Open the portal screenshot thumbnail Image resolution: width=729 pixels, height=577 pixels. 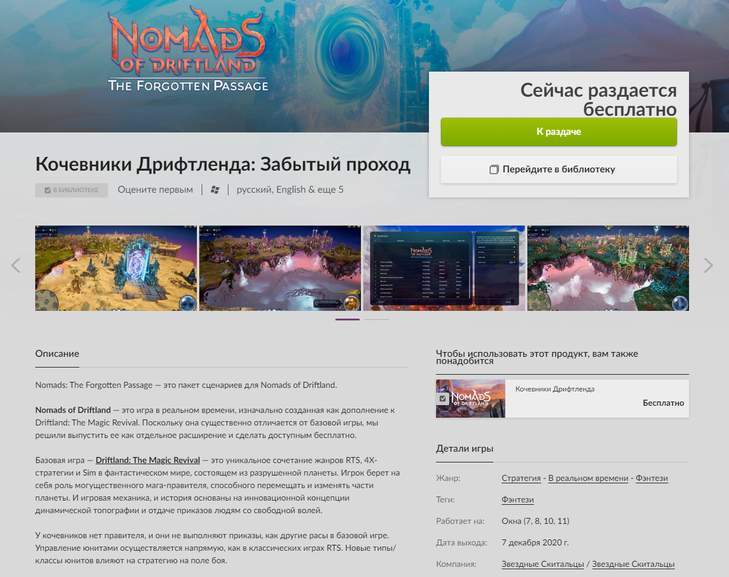click(116, 268)
